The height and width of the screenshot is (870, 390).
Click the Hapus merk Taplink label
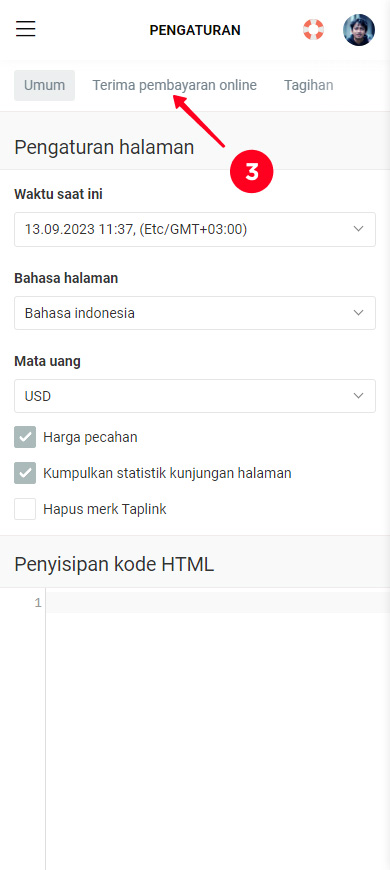(x=104, y=509)
